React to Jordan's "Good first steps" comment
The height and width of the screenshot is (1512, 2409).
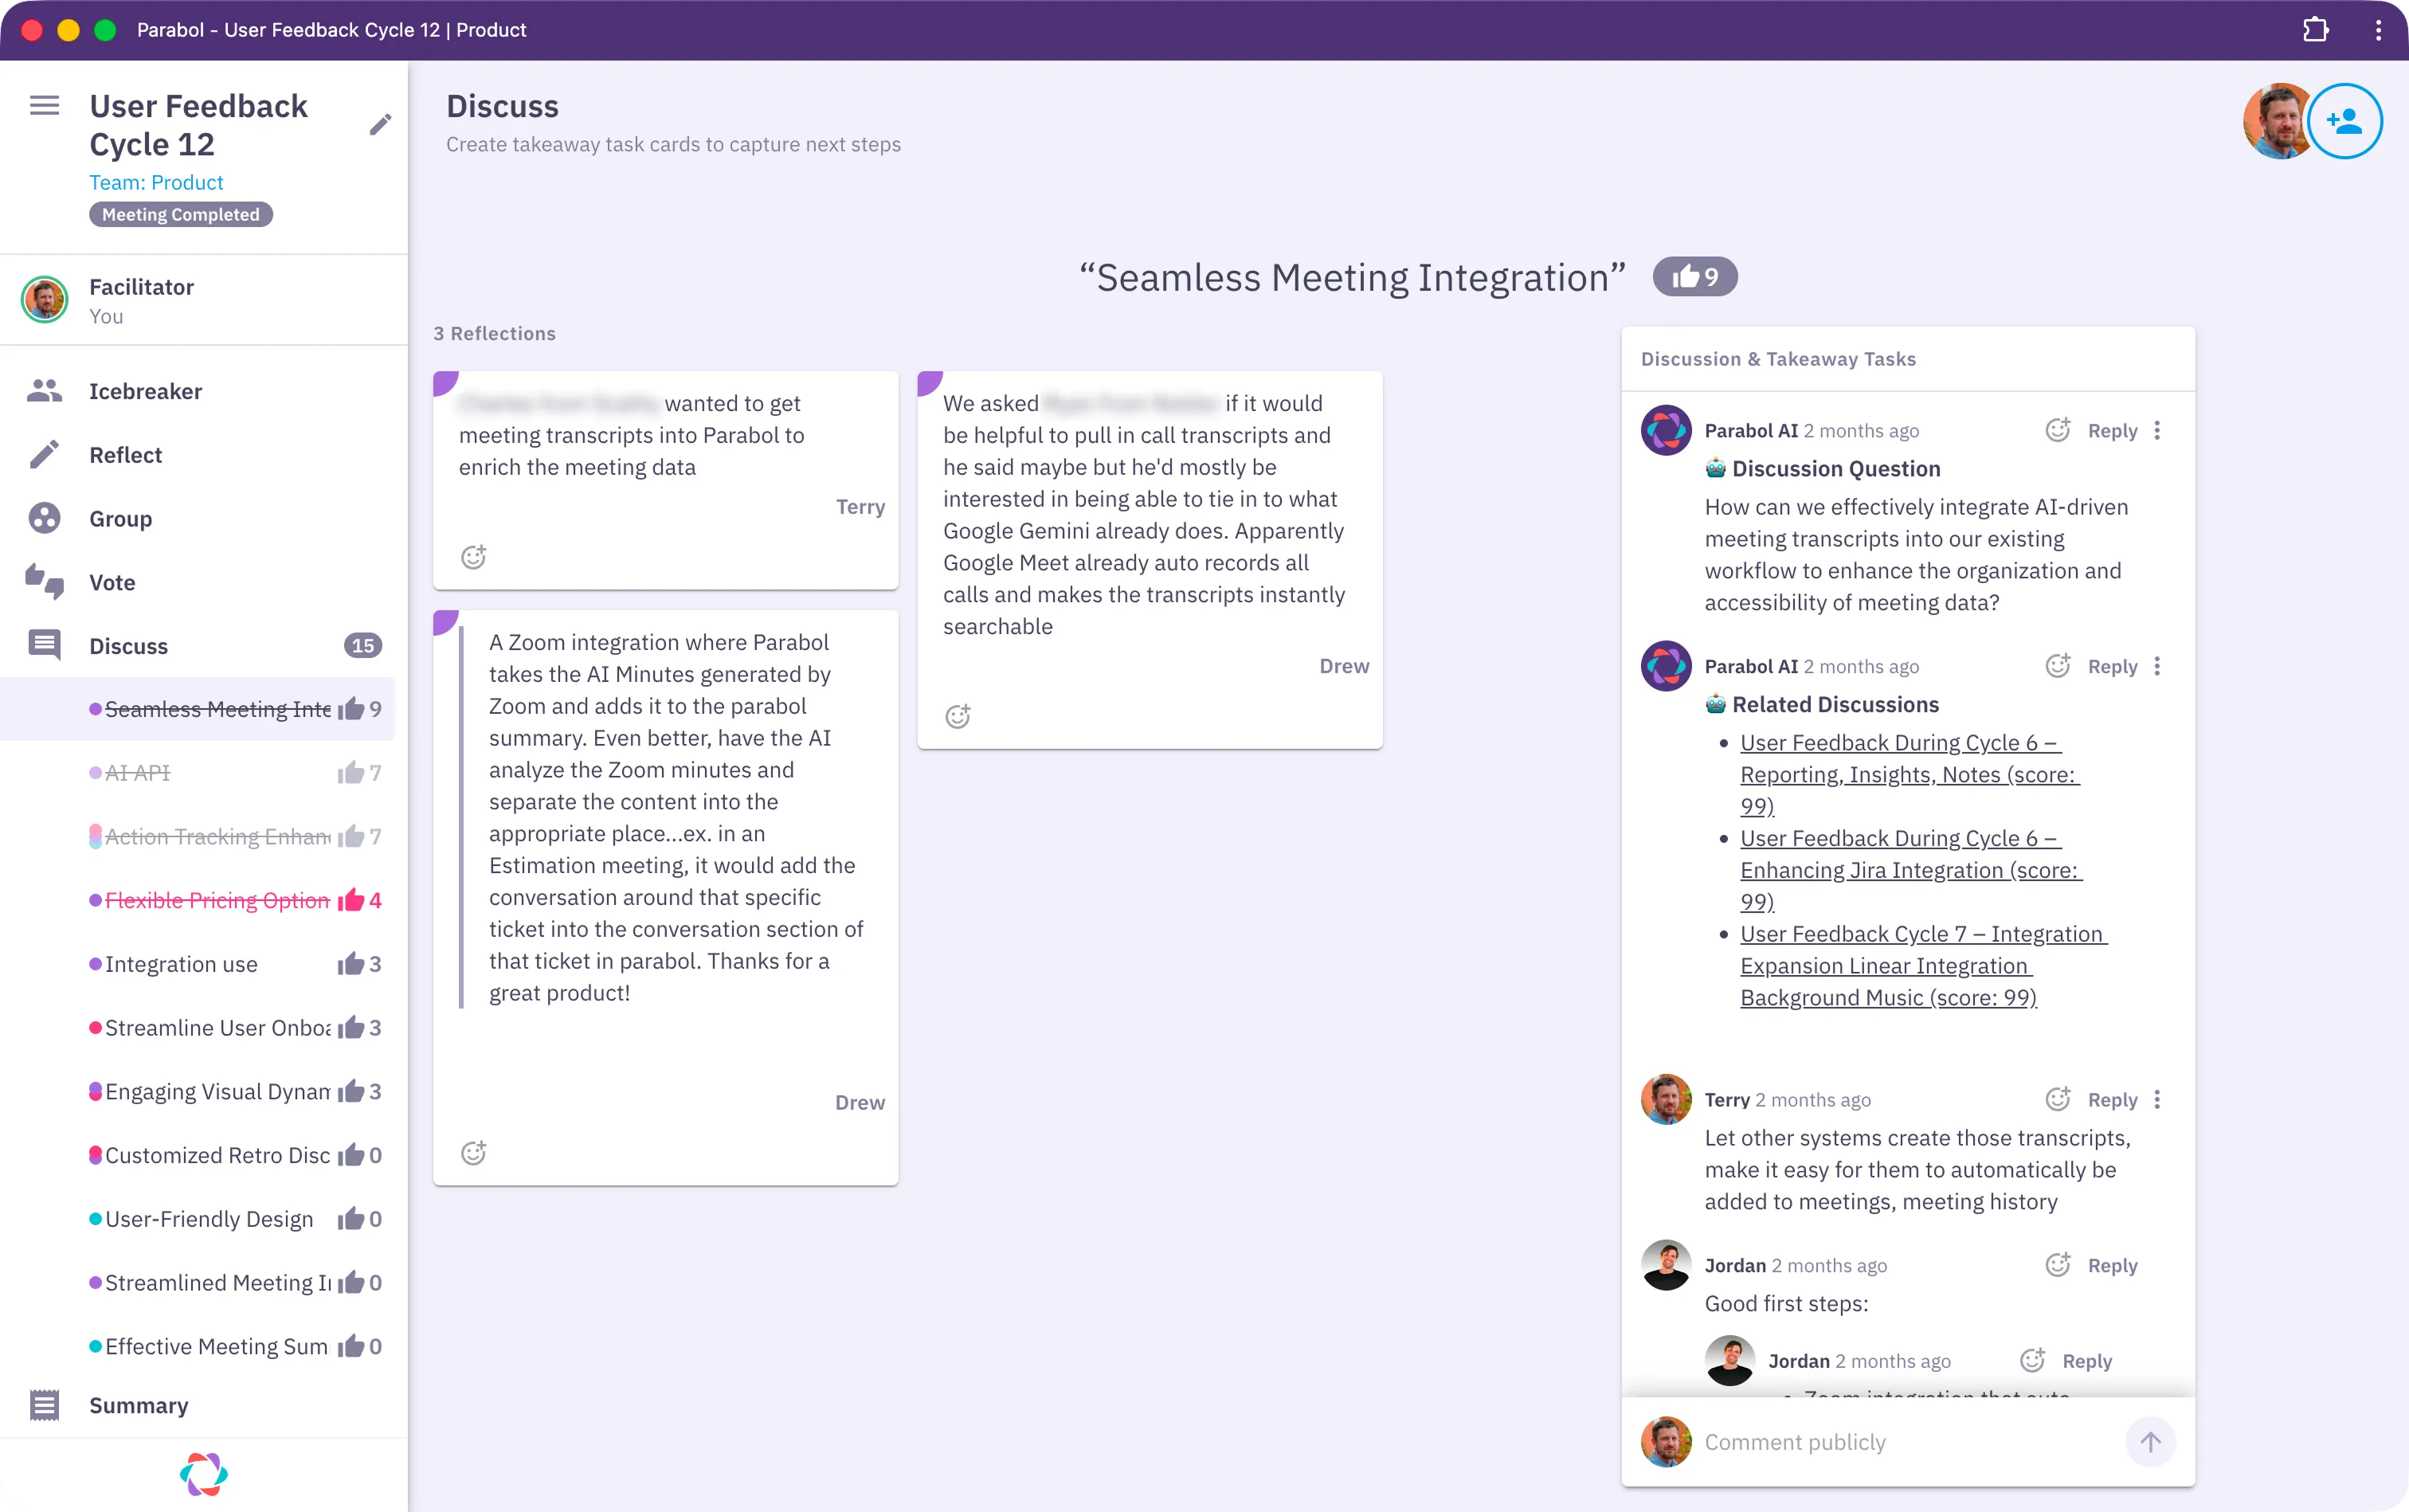tap(2058, 1265)
